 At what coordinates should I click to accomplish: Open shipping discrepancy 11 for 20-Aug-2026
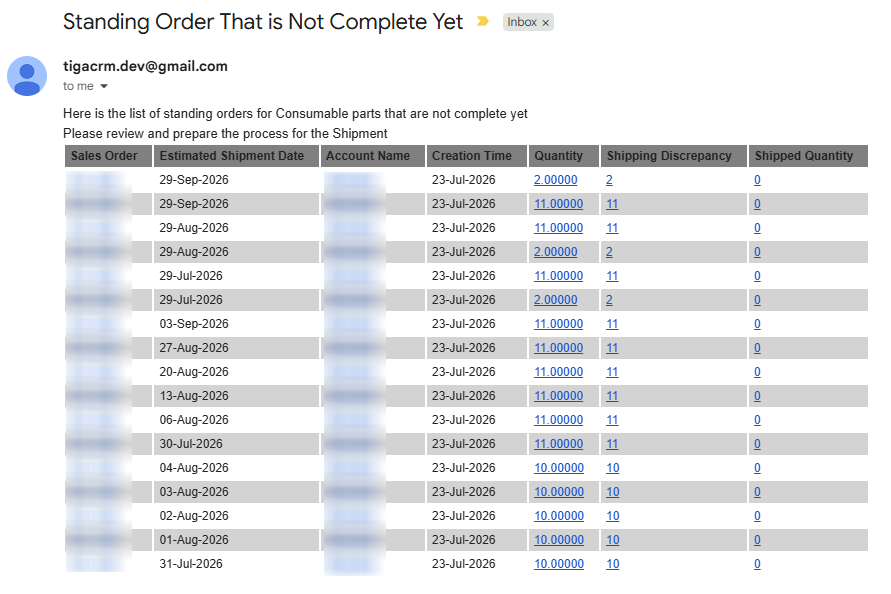[x=612, y=372]
